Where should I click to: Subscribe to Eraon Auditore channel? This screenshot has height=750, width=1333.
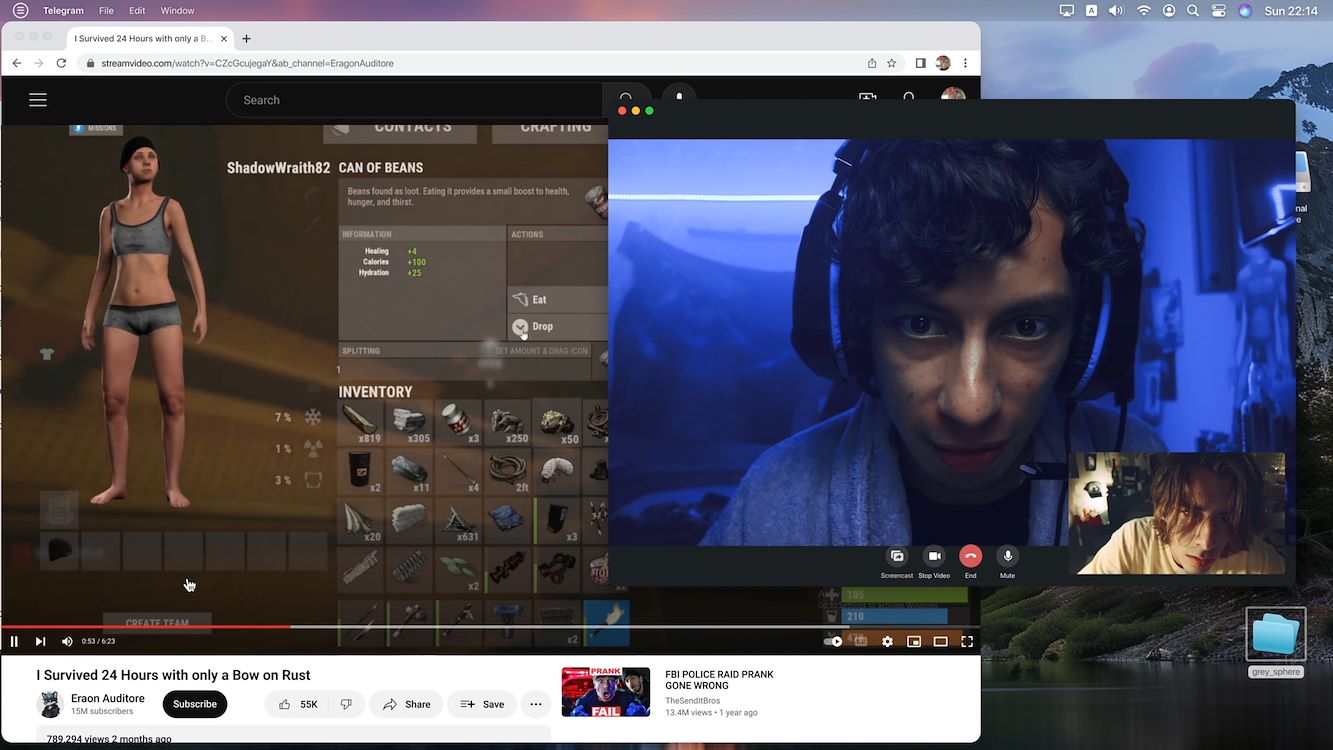pyautogui.click(x=195, y=704)
